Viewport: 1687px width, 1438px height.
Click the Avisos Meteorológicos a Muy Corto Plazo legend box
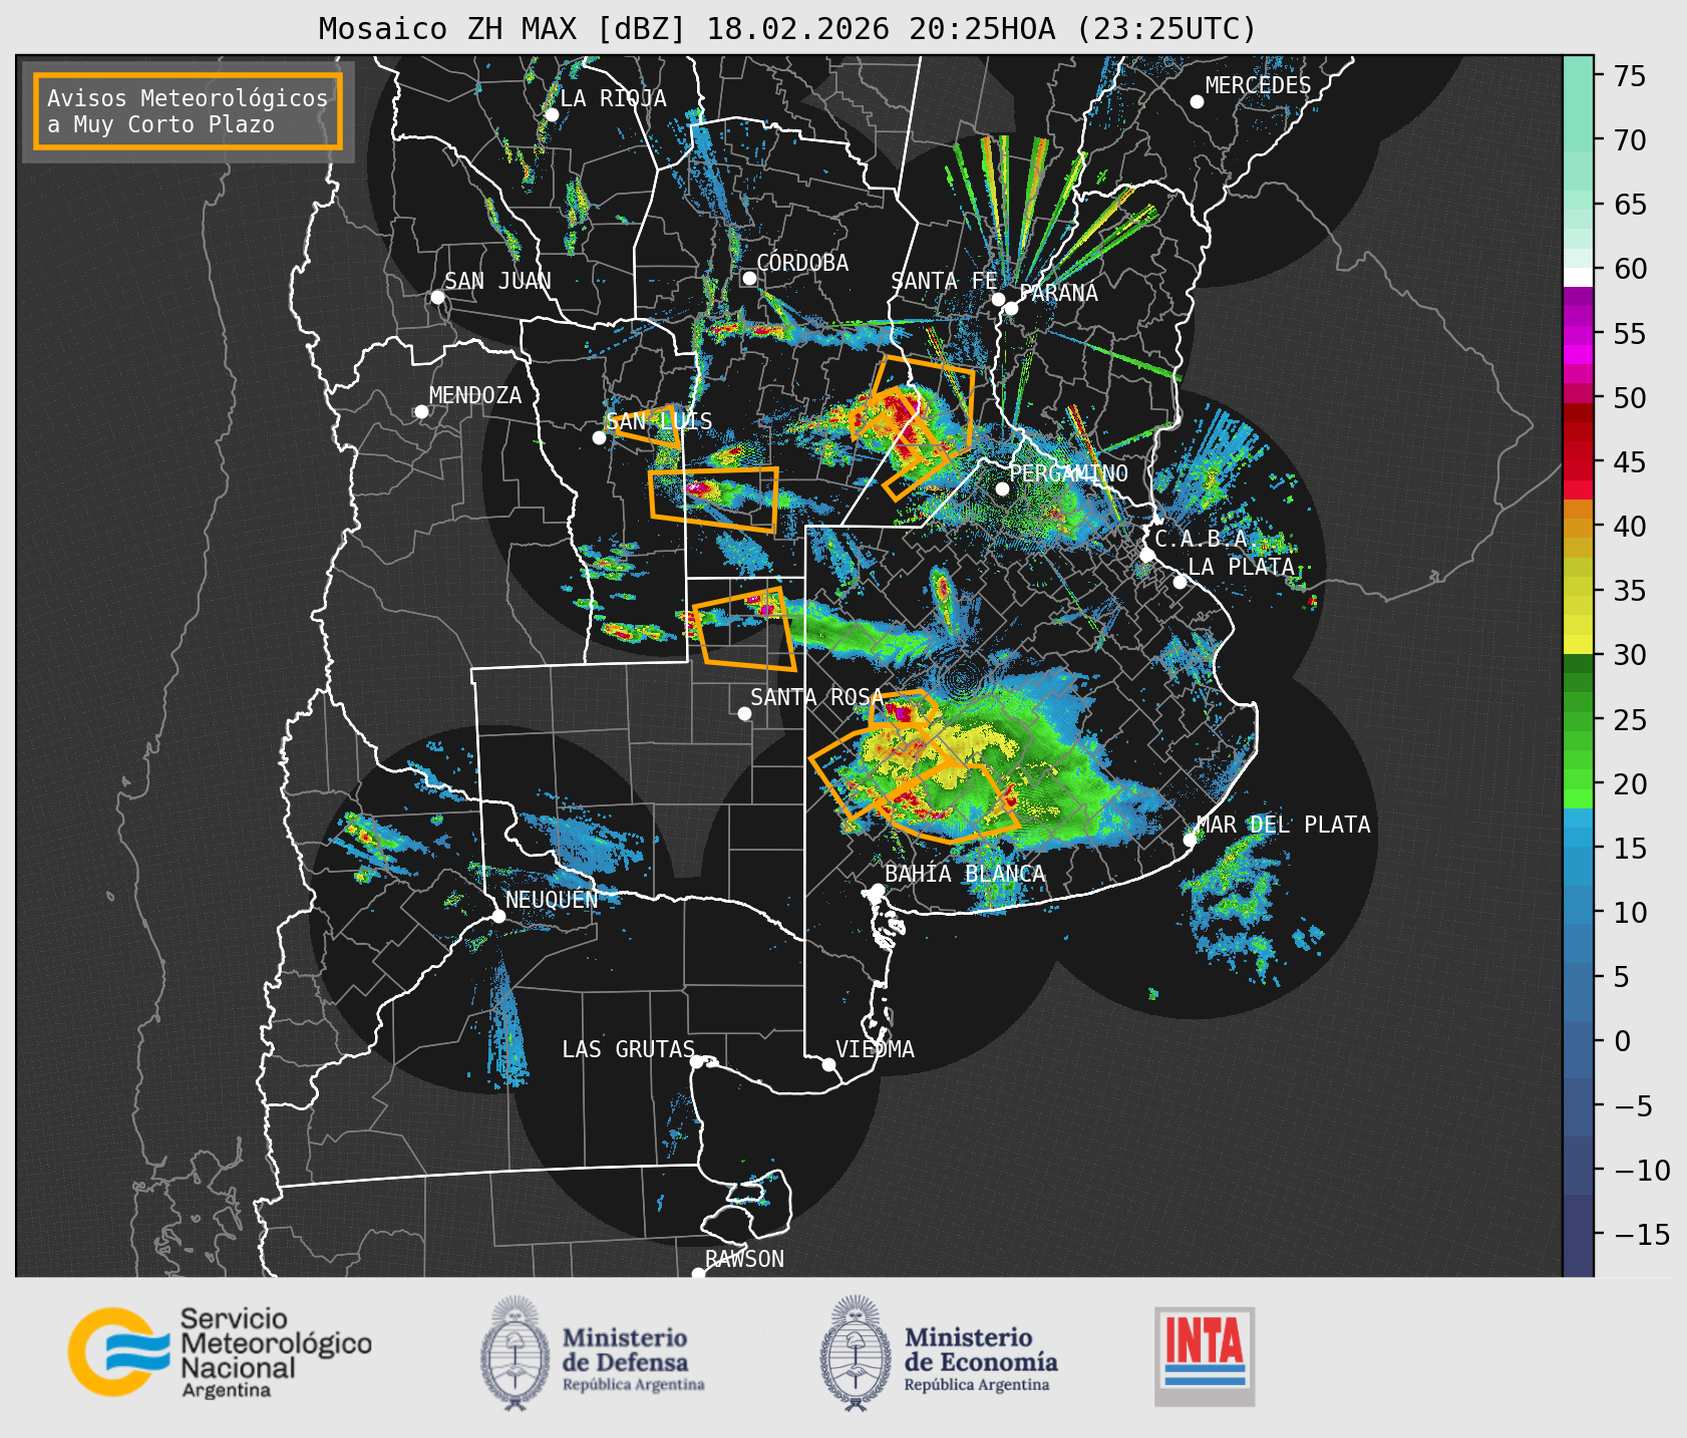point(188,111)
